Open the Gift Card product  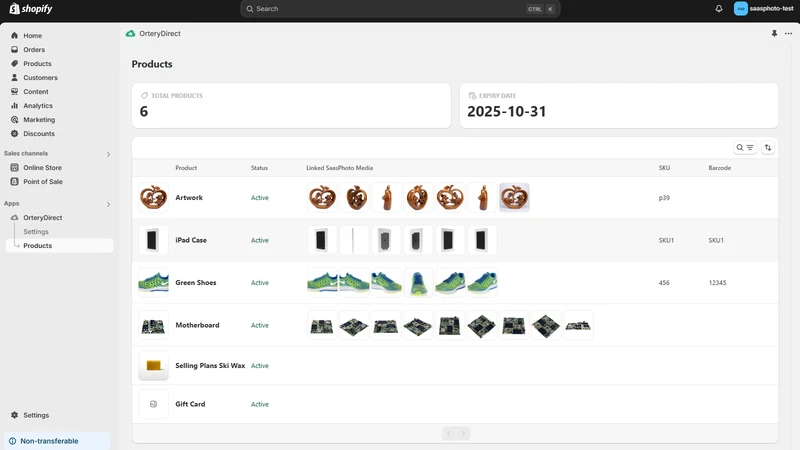[x=455, y=404]
